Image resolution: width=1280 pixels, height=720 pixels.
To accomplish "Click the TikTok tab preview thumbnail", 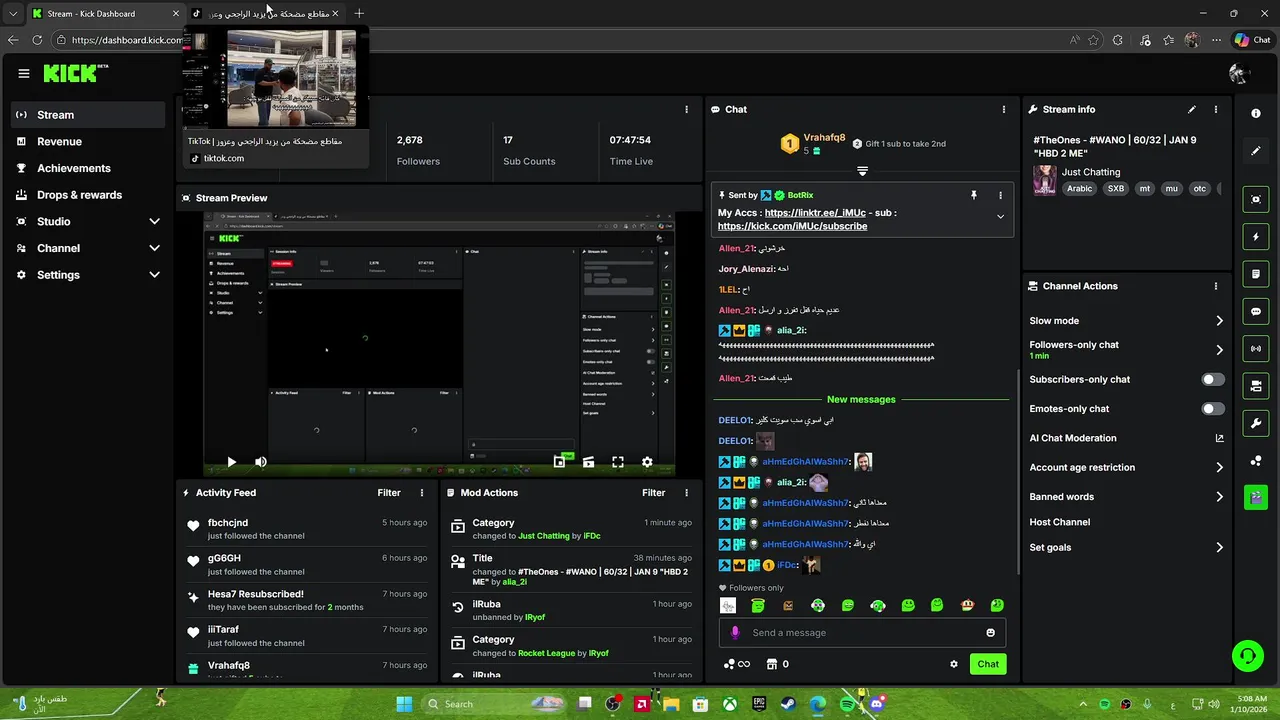I will coord(276,78).
